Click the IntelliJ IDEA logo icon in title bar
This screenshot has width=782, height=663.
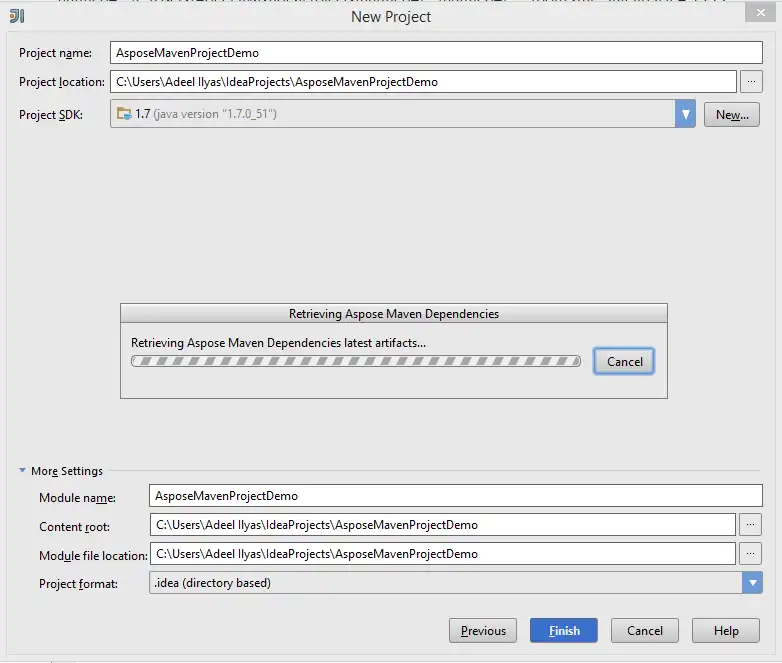[x=16, y=16]
